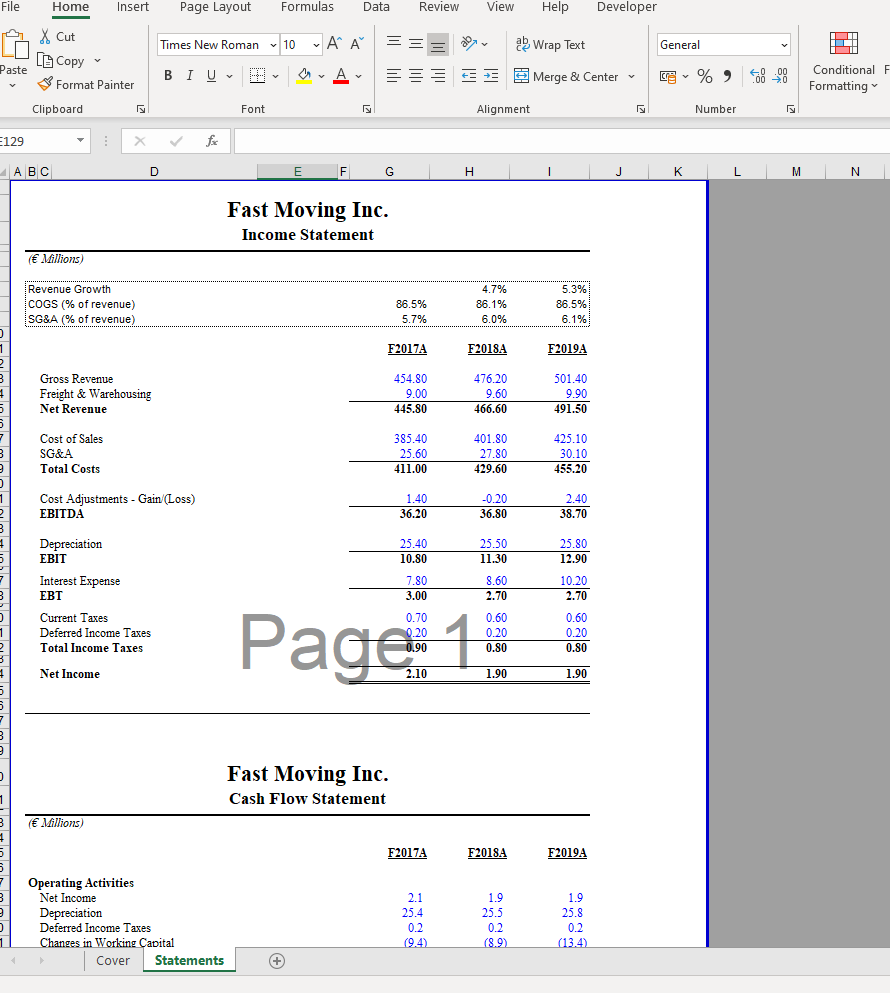Viewport: 890px width, 993px height.
Task: Expand Copy options arrow
Action: coord(98,61)
